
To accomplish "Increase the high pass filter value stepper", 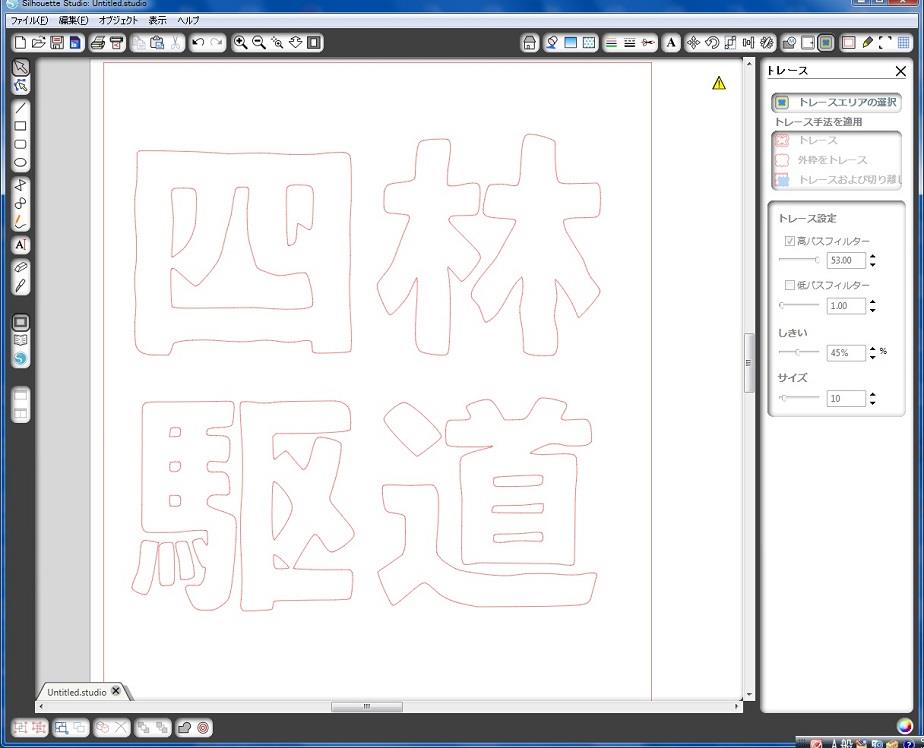I will [873, 256].
